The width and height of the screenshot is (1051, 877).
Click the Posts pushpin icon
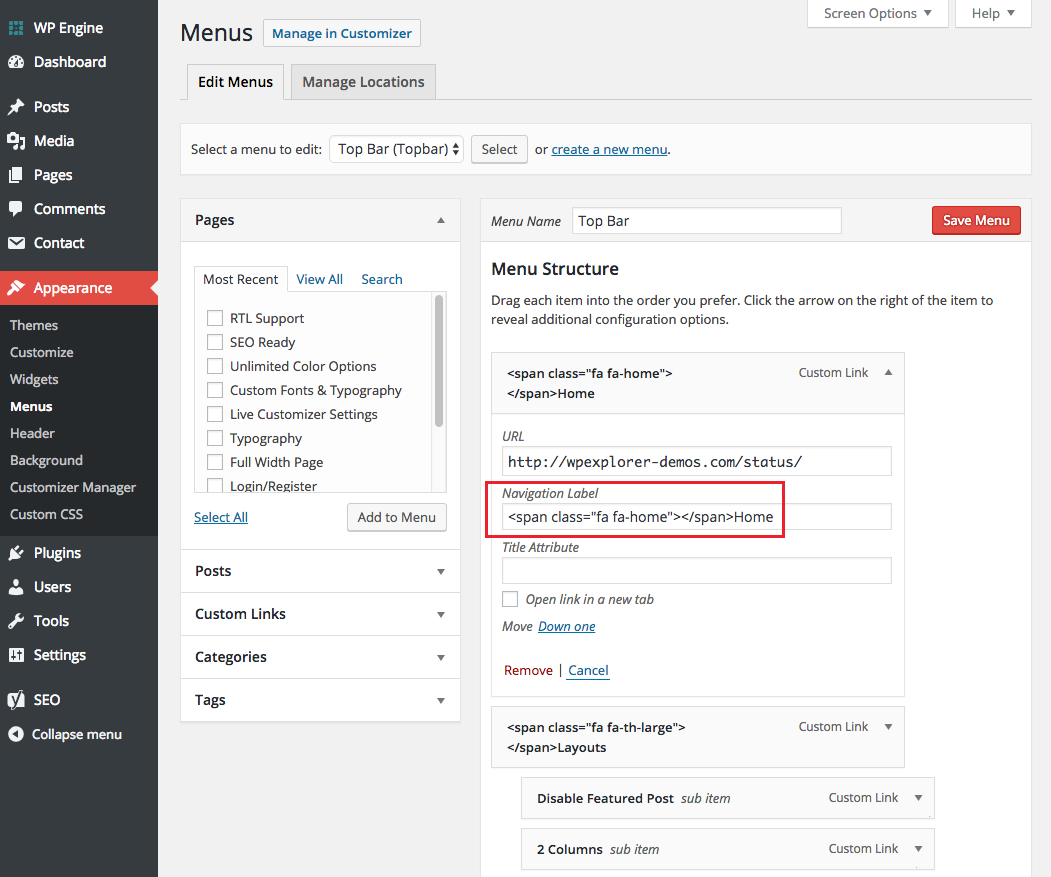pyautogui.click(x=16, y=107)
